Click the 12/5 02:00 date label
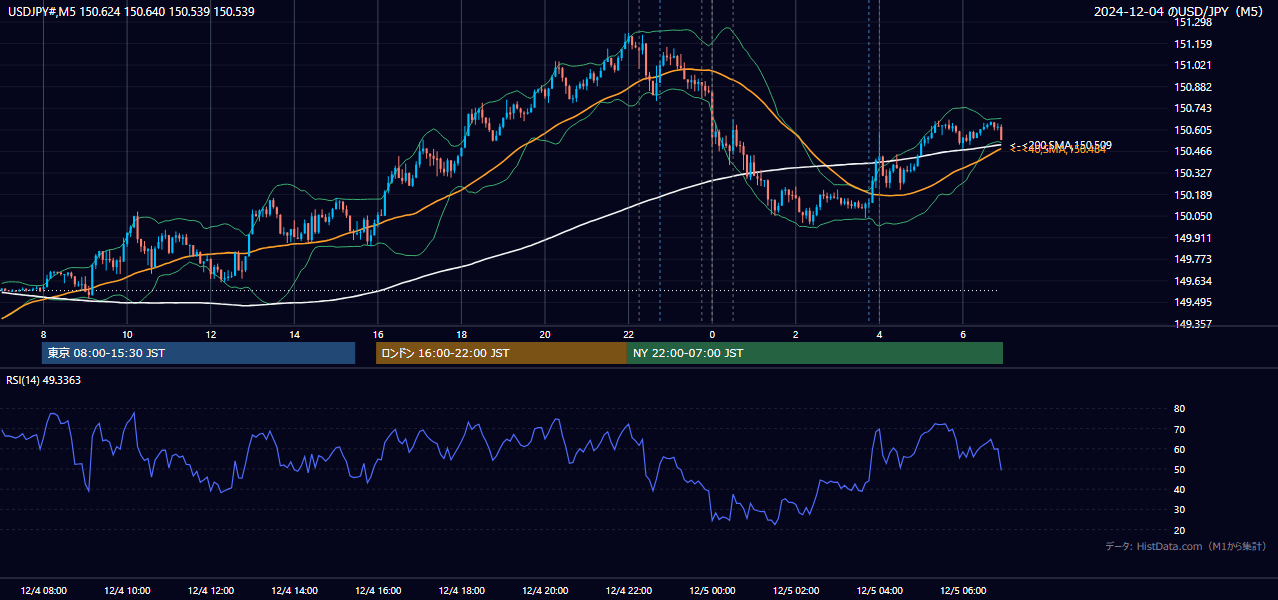The width and height of the screenshot is (1278, 600). [x=796, y=591]
